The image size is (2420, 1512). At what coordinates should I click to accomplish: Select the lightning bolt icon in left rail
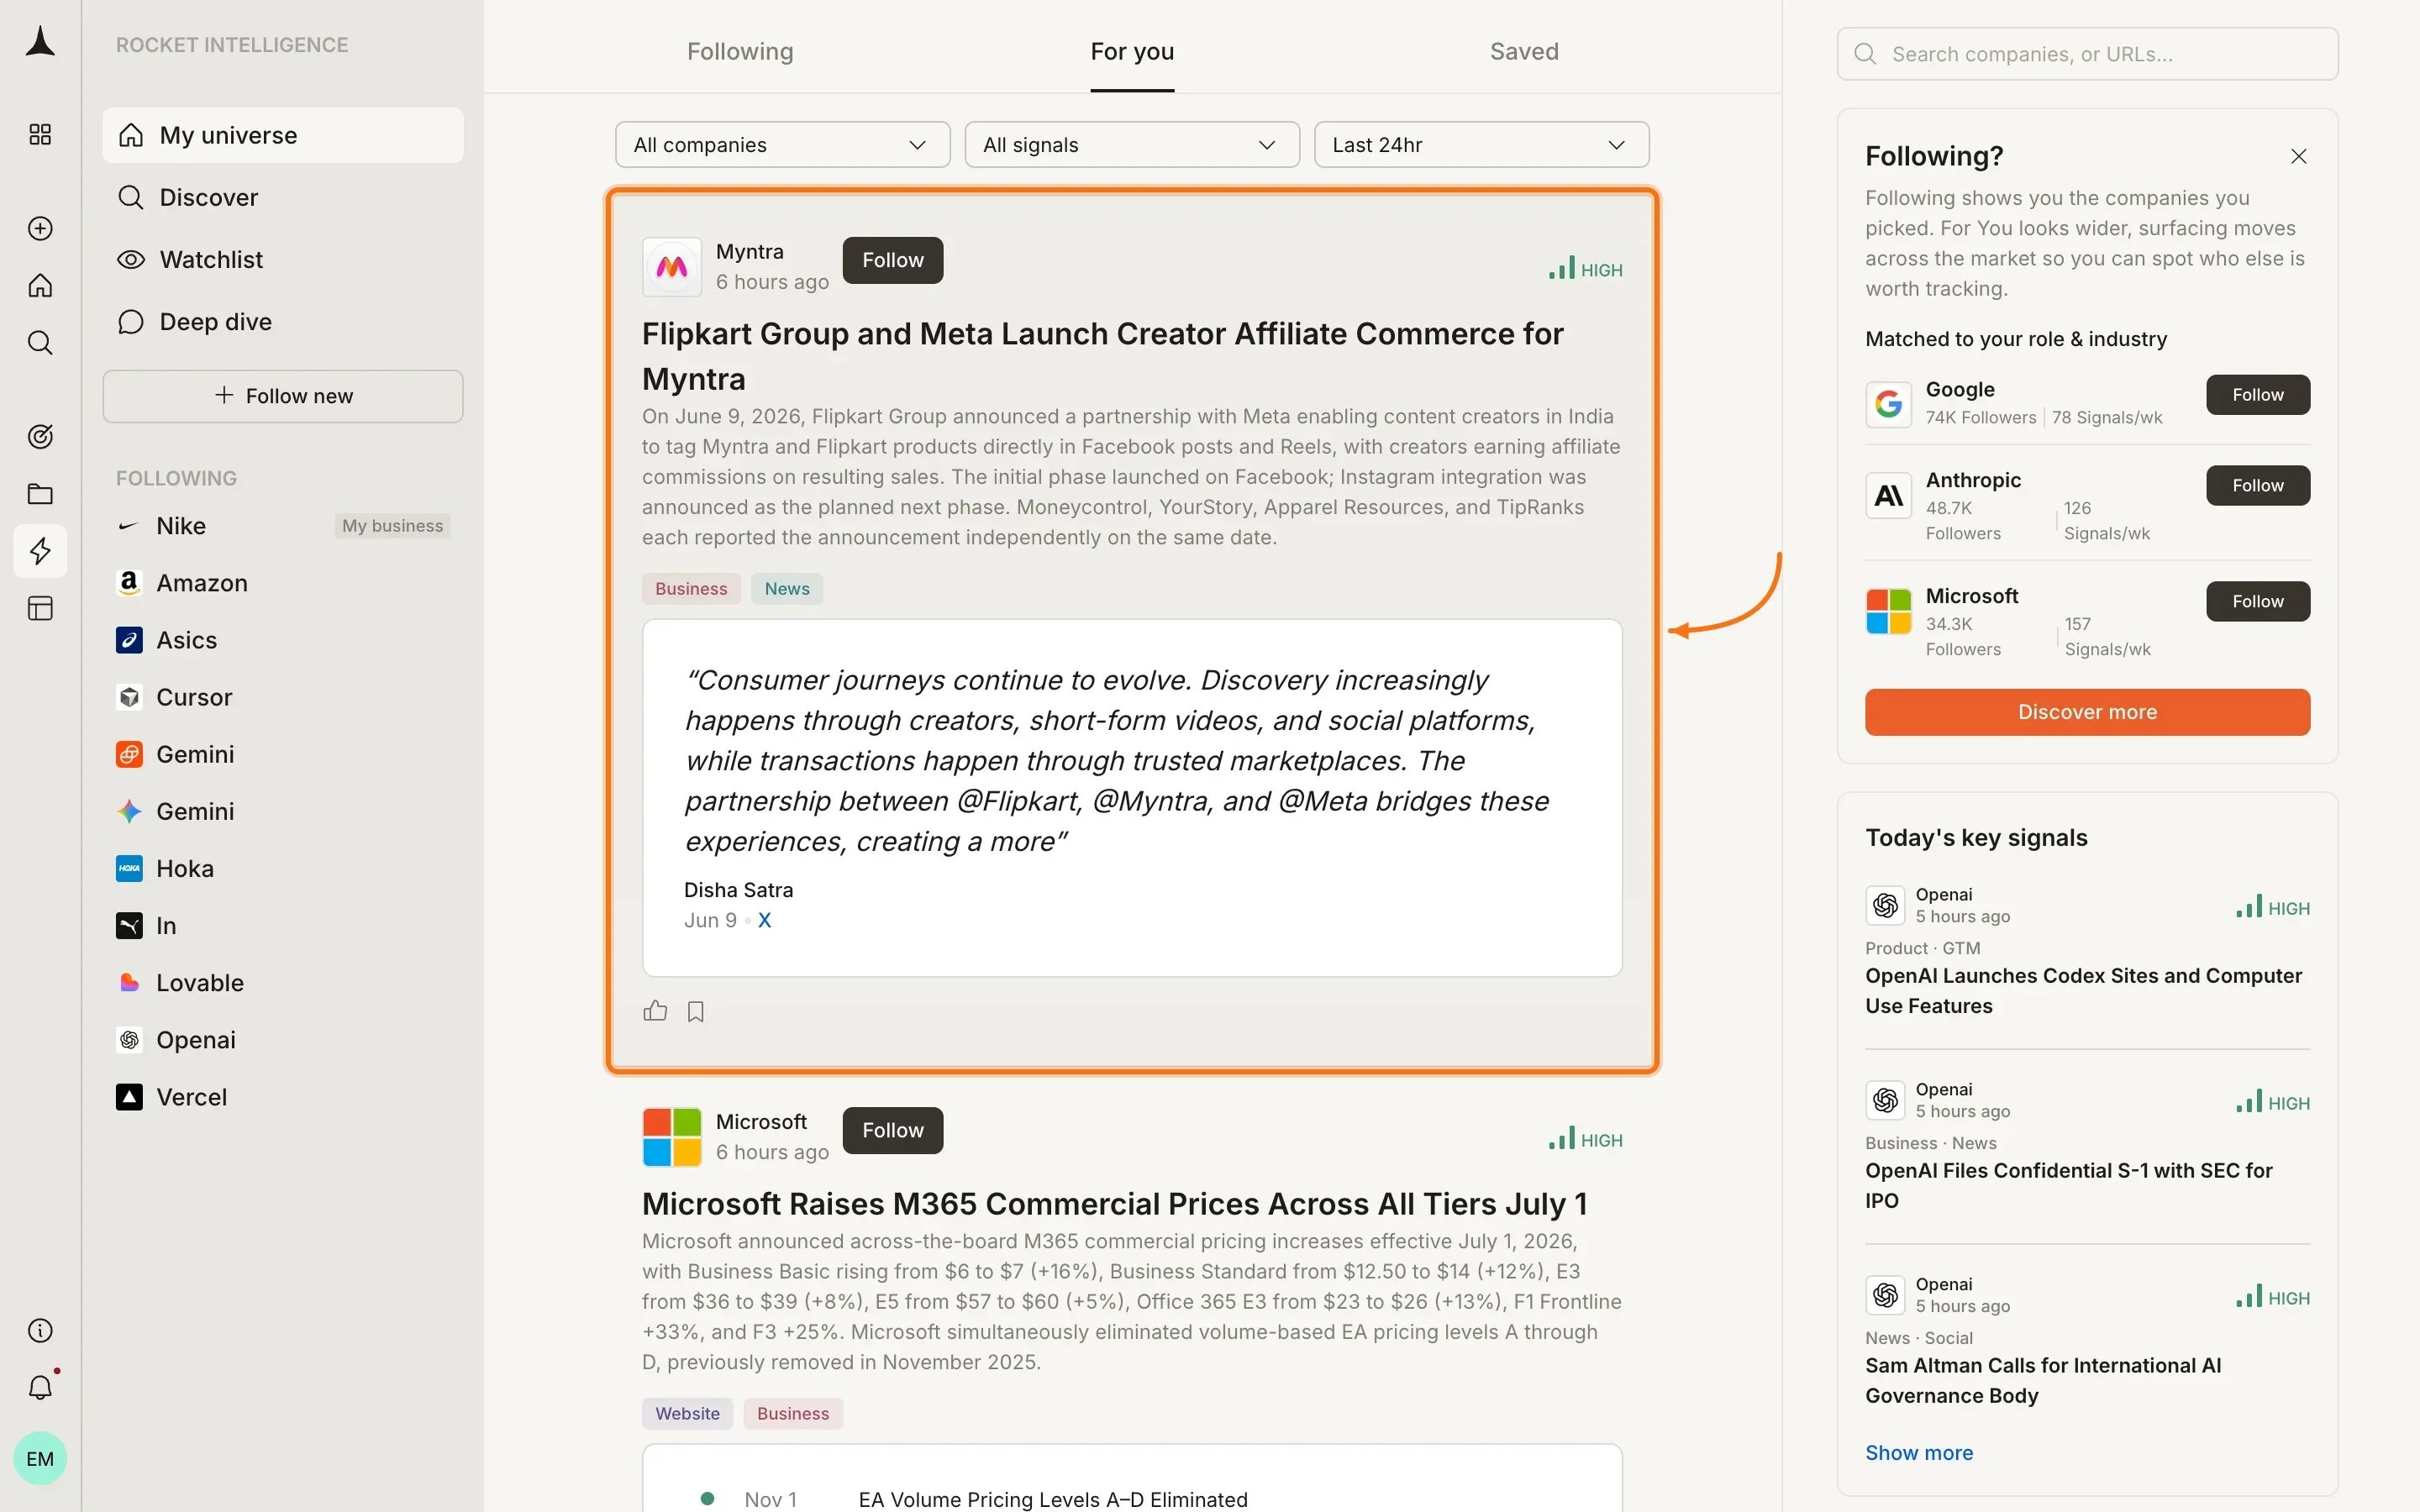[40, 551]
